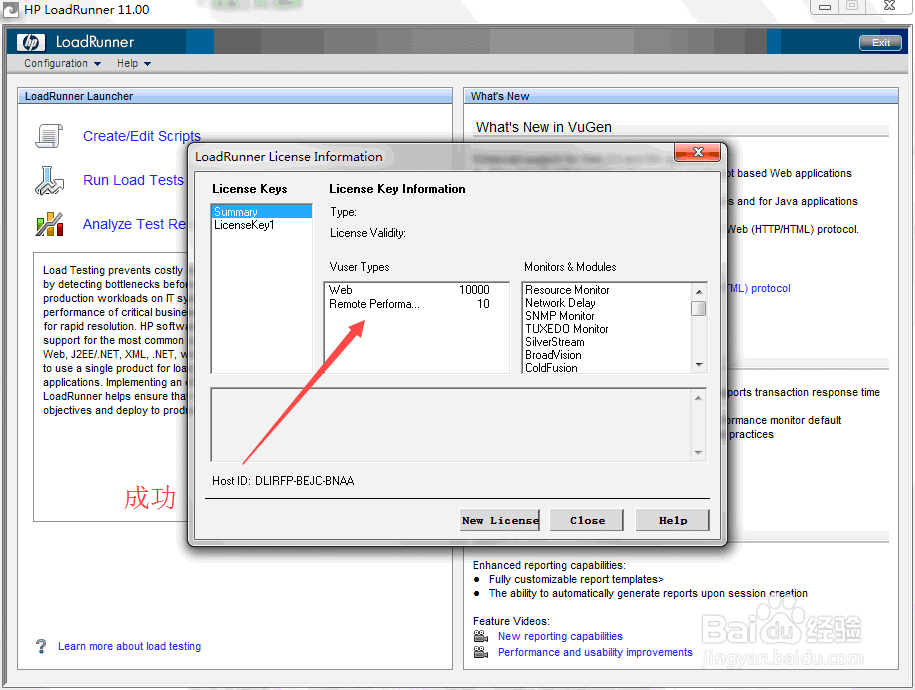
Task: Click the Create/Edit Scripts scroll icon
Action: (49, 136)
